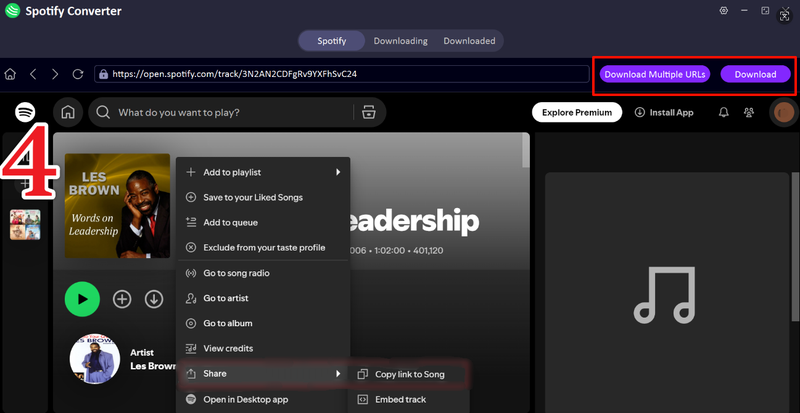The height and width of the screenshot is (413, 800).
Task: Click the Browse icon in the search bar
Action: 368,112
